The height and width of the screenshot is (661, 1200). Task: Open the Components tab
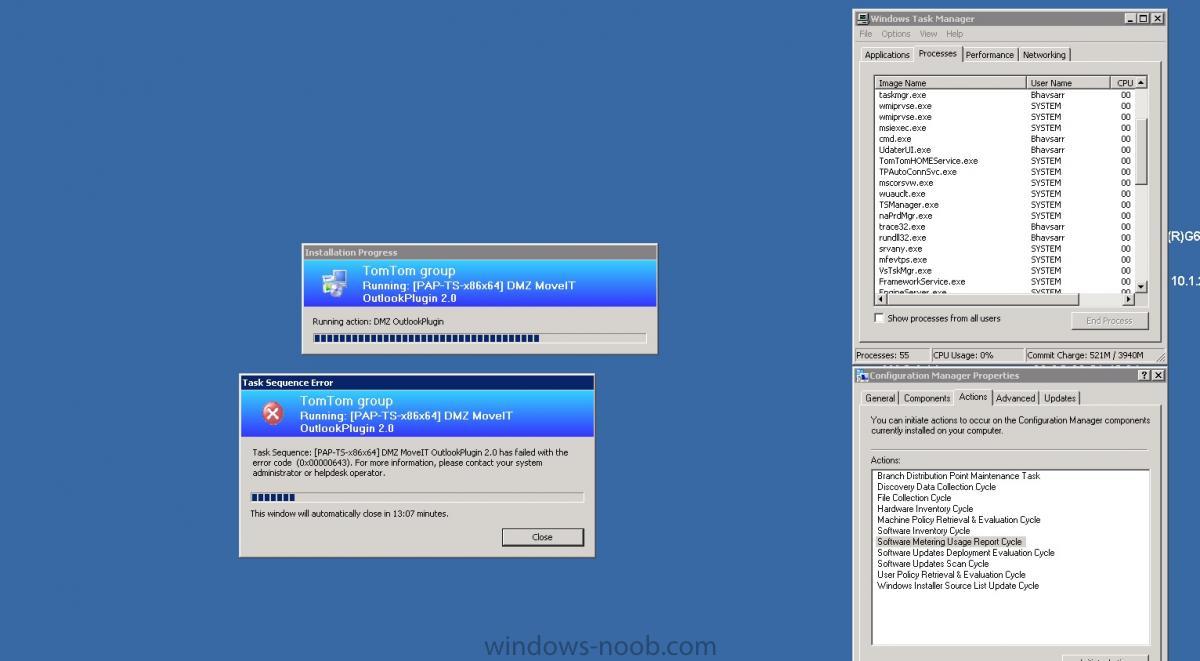click(x=927, y=398)
